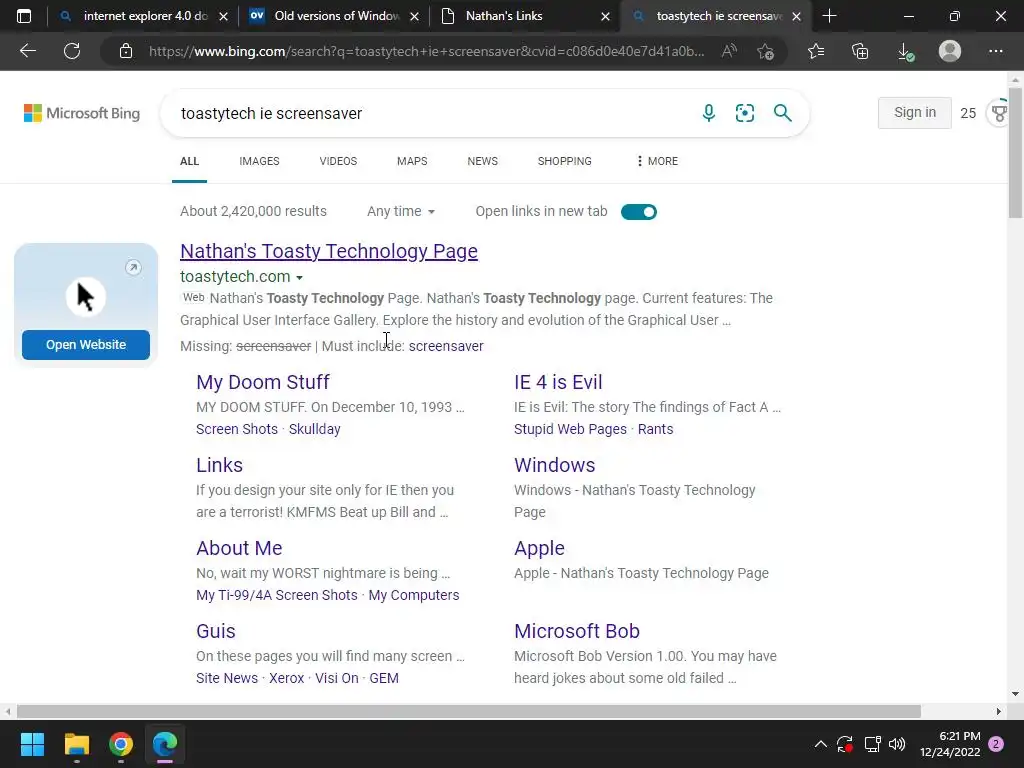Open the Favorites list icon
Viewport: 1024px width, 768px height.
[x=816, y=51]
